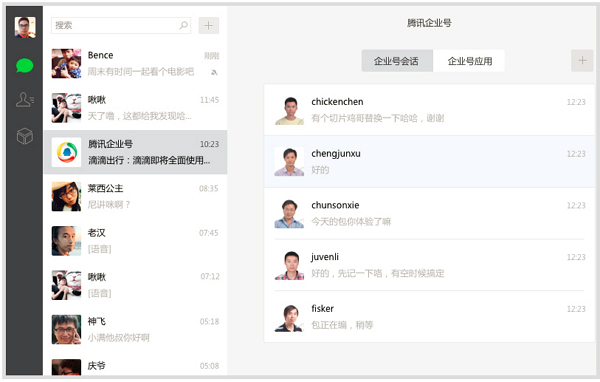The height and width of the screenshot is (382, 600).
Task: Click chunsonxie's avatar photo
Action: click(289, 214)
